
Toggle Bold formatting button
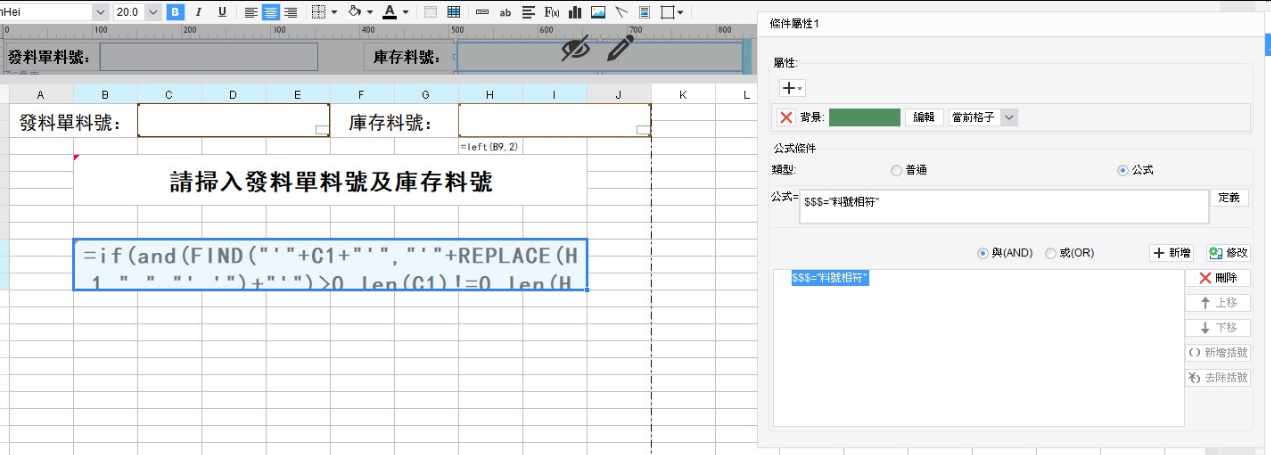pos(176,12)
